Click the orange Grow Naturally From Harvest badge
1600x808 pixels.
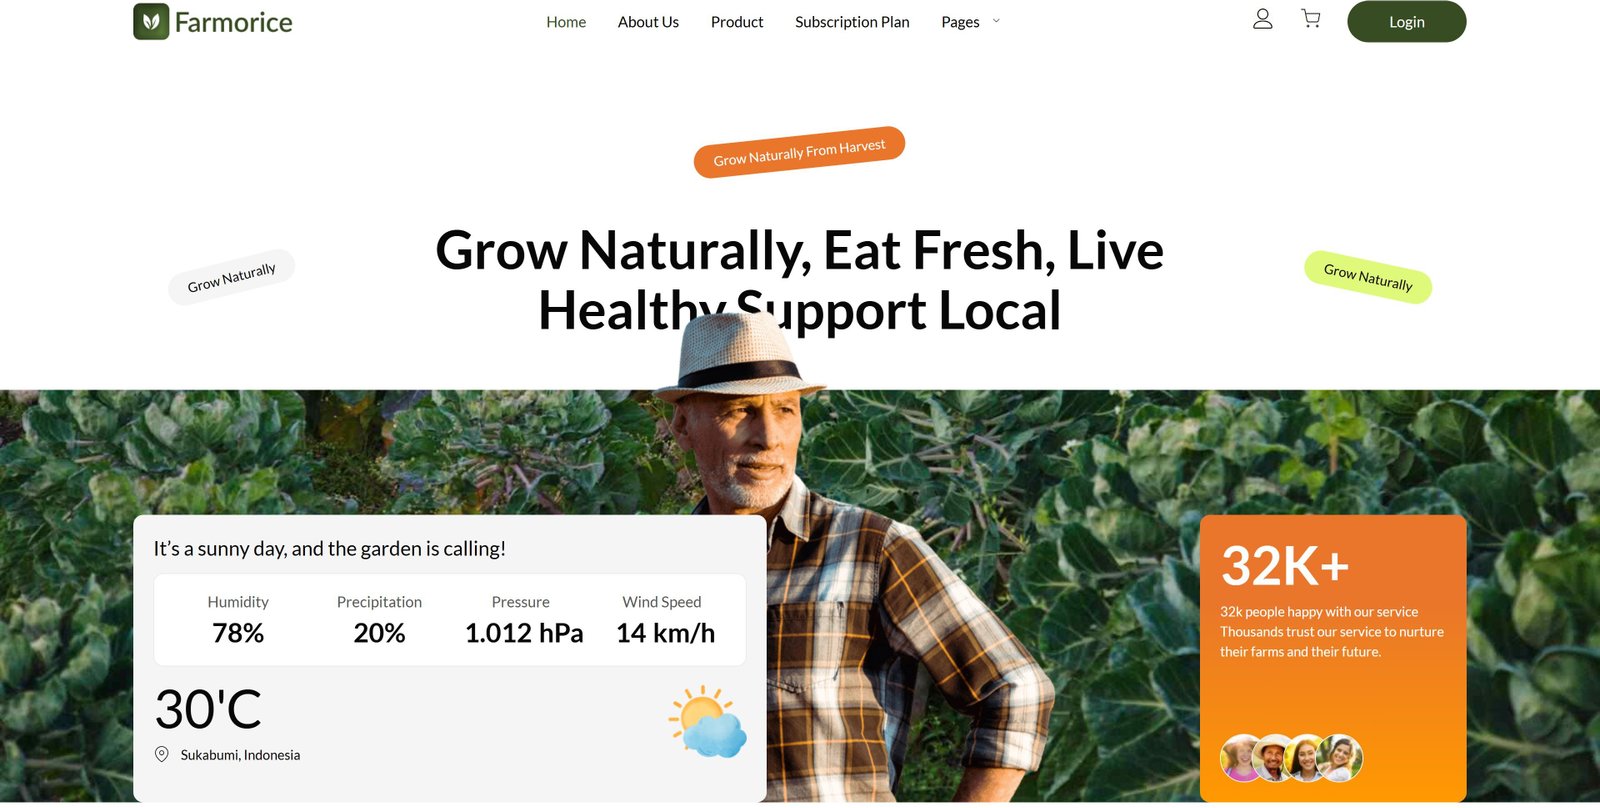tap(799, 152)
